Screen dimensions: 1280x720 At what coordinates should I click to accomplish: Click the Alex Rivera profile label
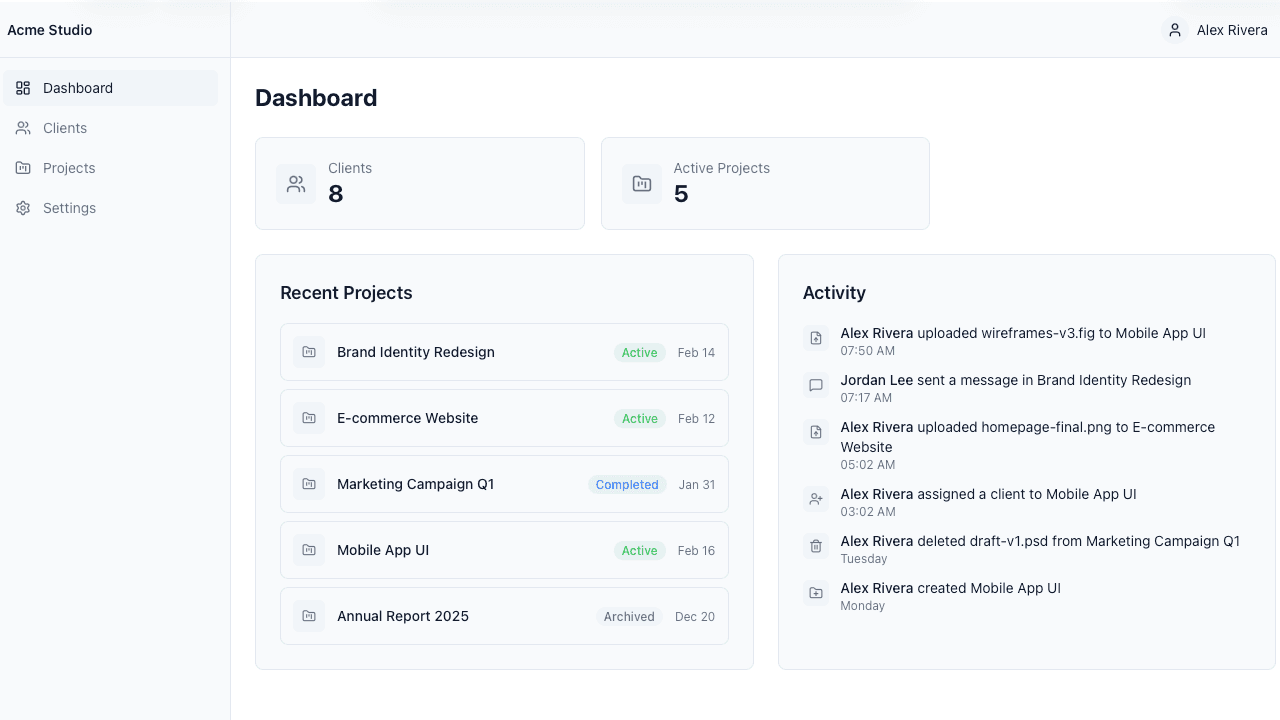1231,30
